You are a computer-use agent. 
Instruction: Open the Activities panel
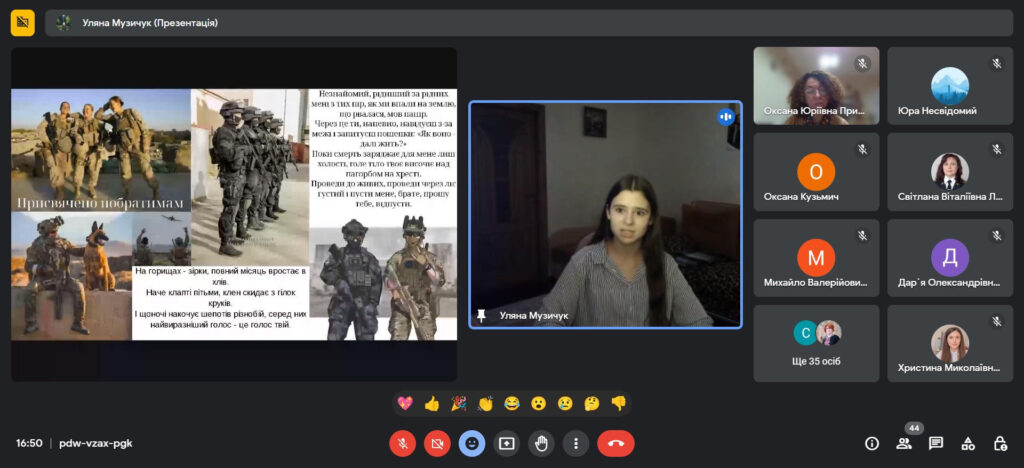pyautogui.click(x=968, y=443)
